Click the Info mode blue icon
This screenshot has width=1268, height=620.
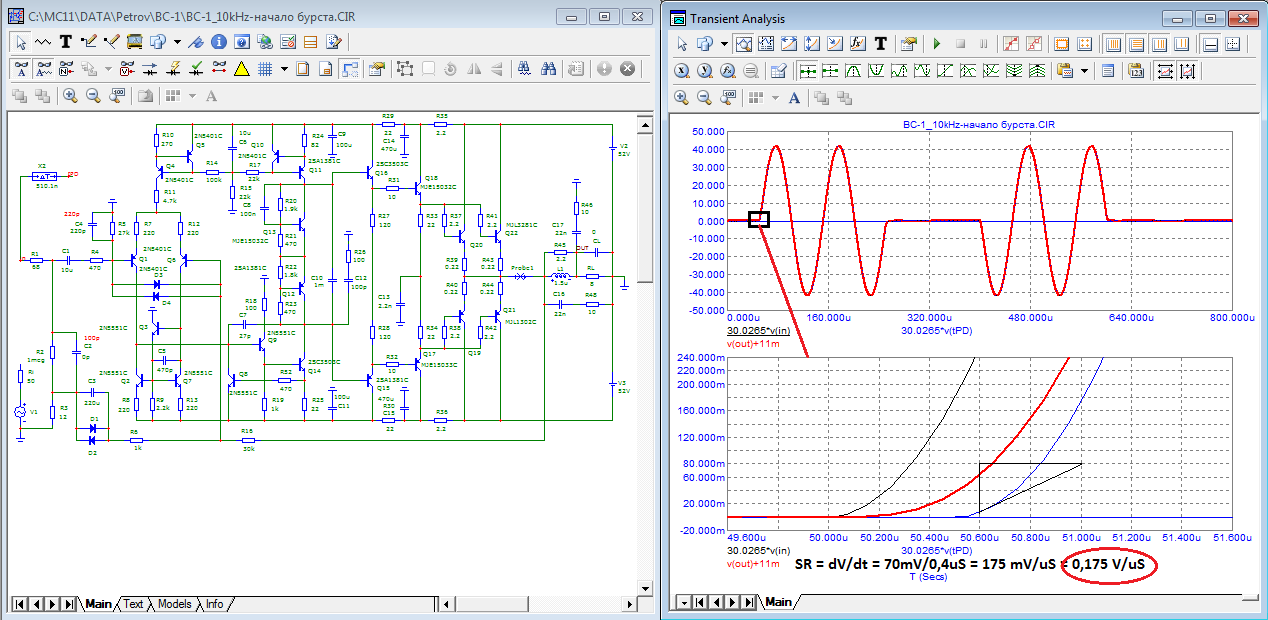point(218,42)
